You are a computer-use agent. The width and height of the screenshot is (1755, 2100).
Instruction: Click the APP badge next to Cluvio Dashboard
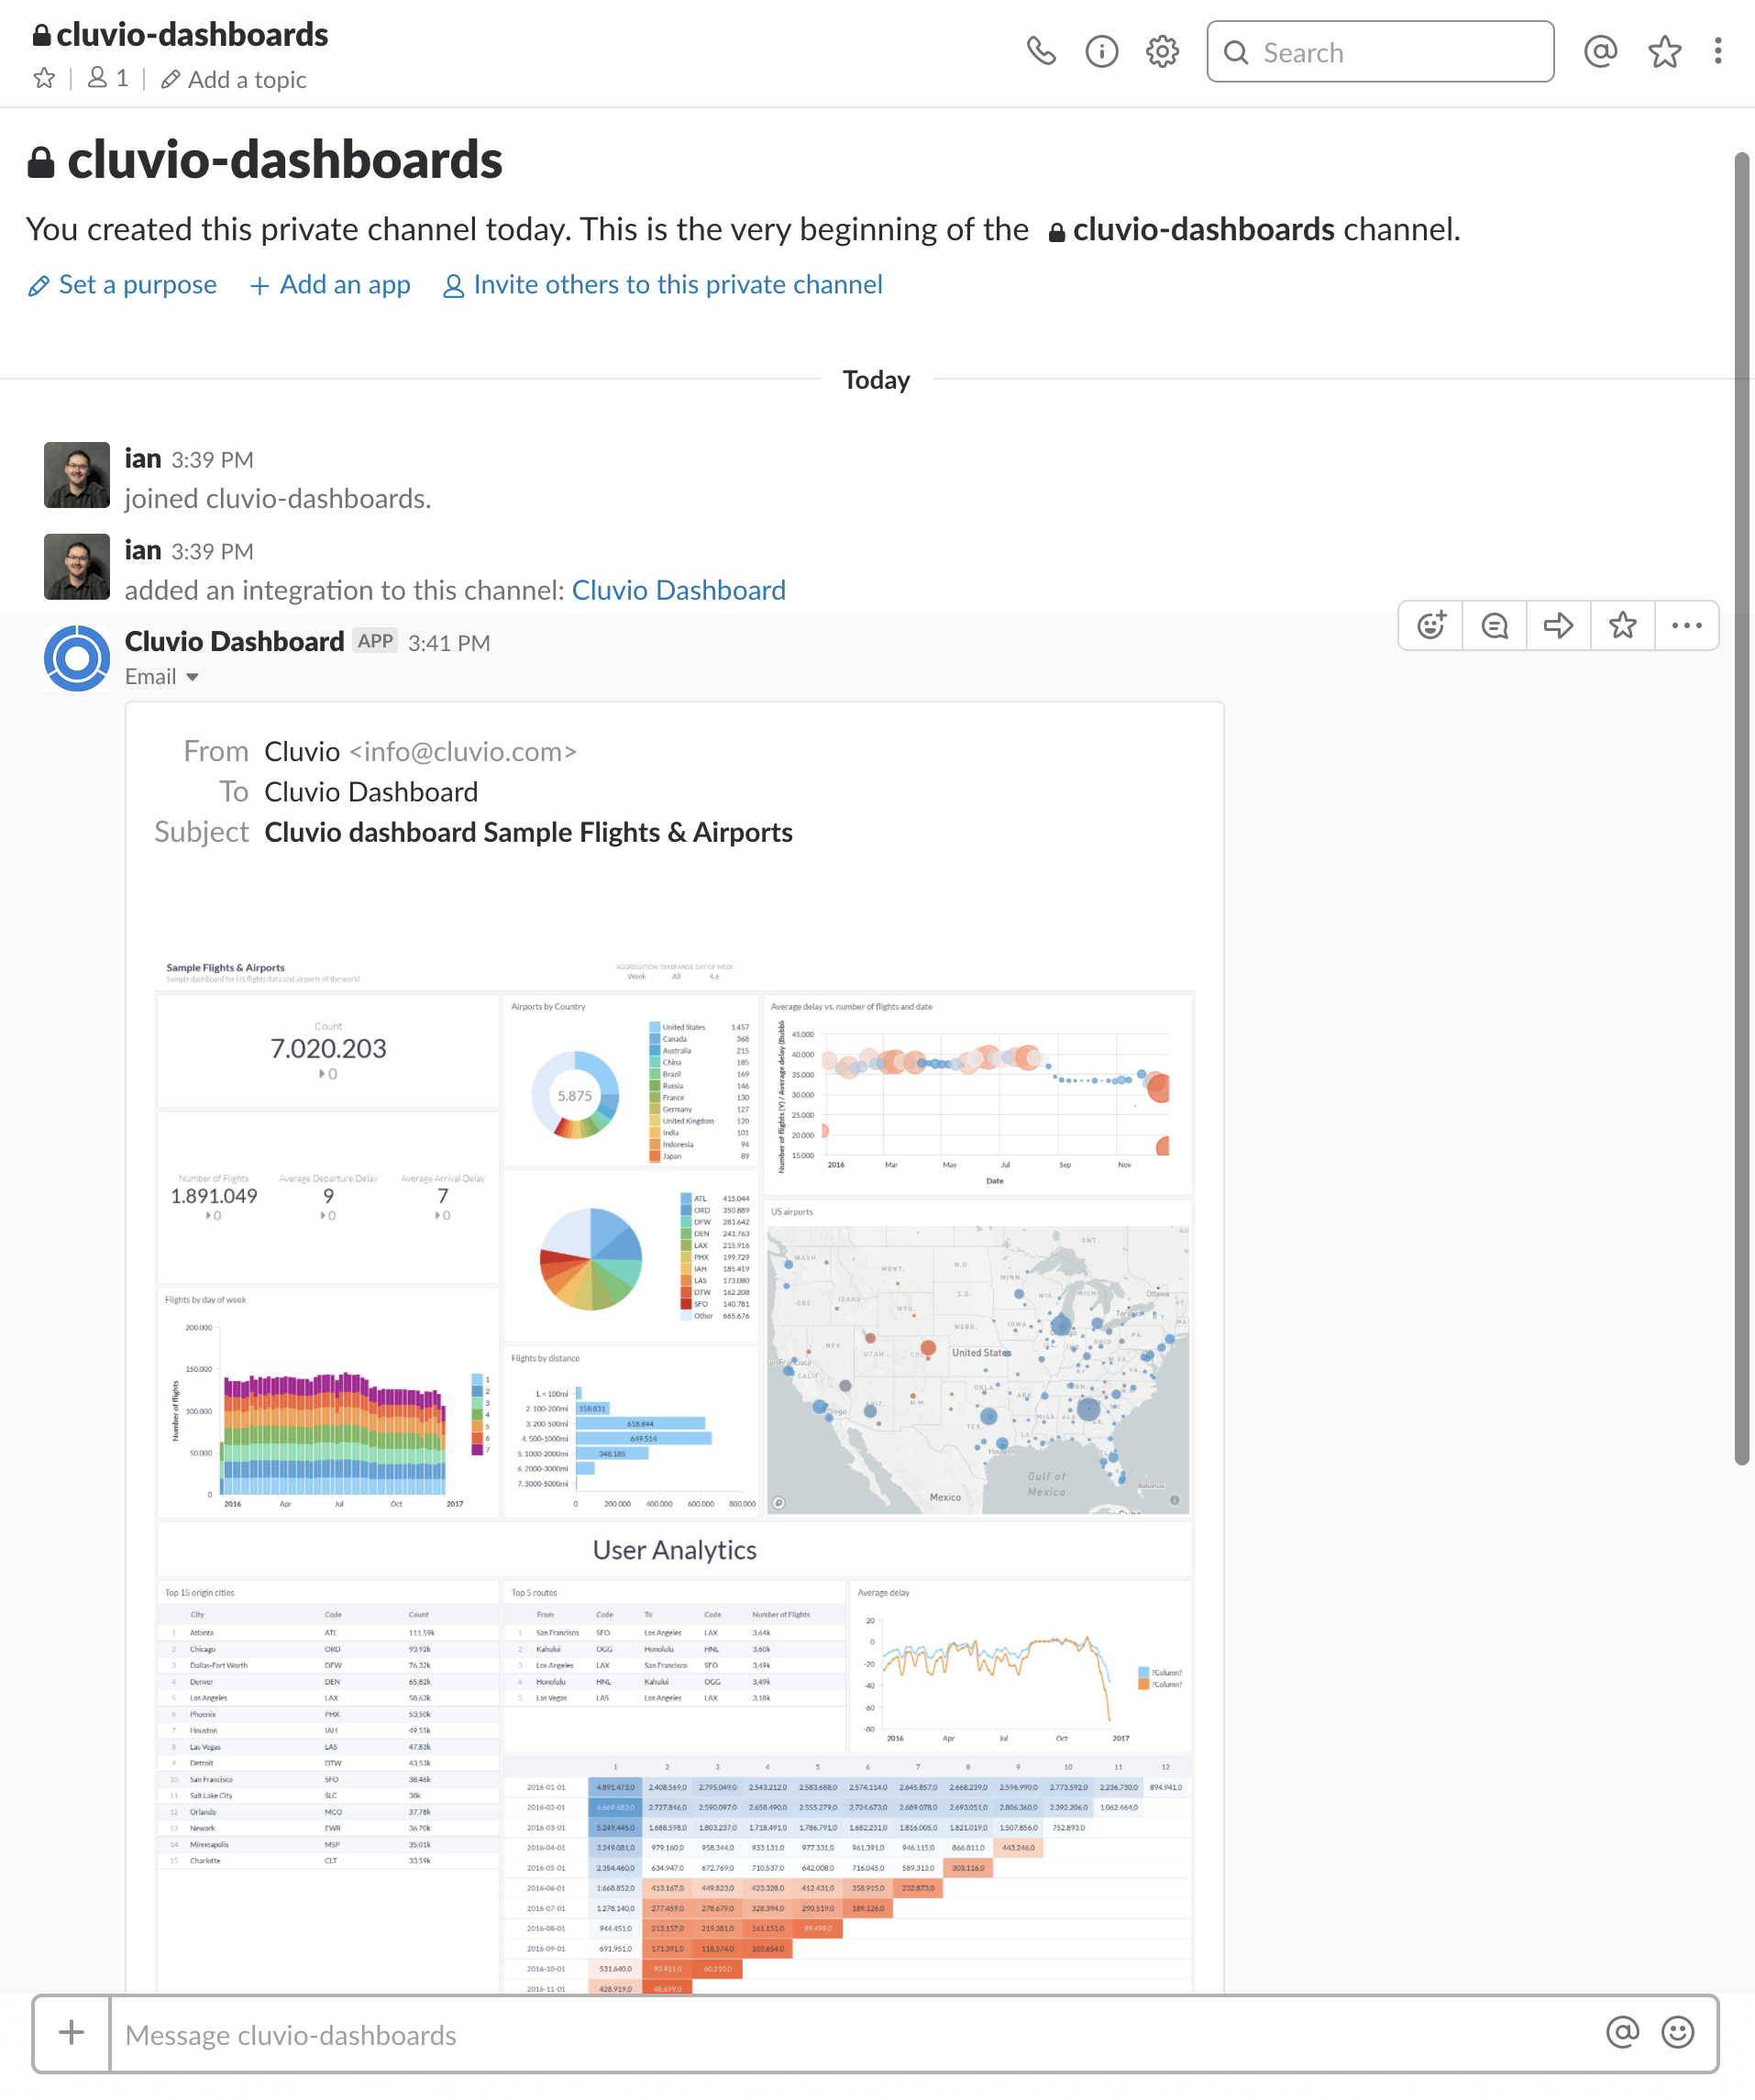(375, 641)
